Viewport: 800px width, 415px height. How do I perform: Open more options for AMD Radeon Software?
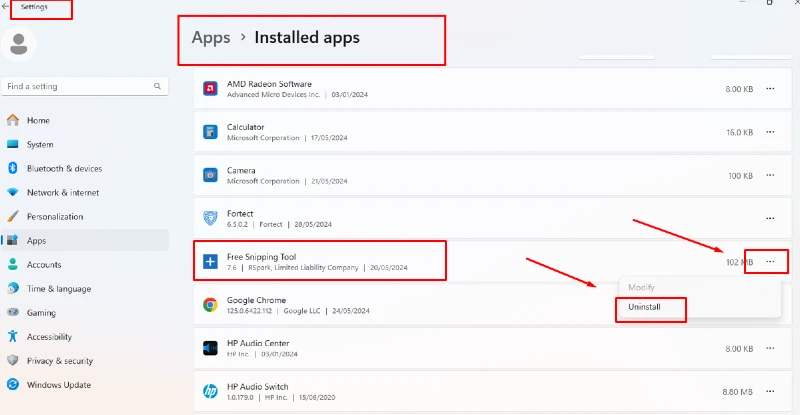tap(770, 89)
